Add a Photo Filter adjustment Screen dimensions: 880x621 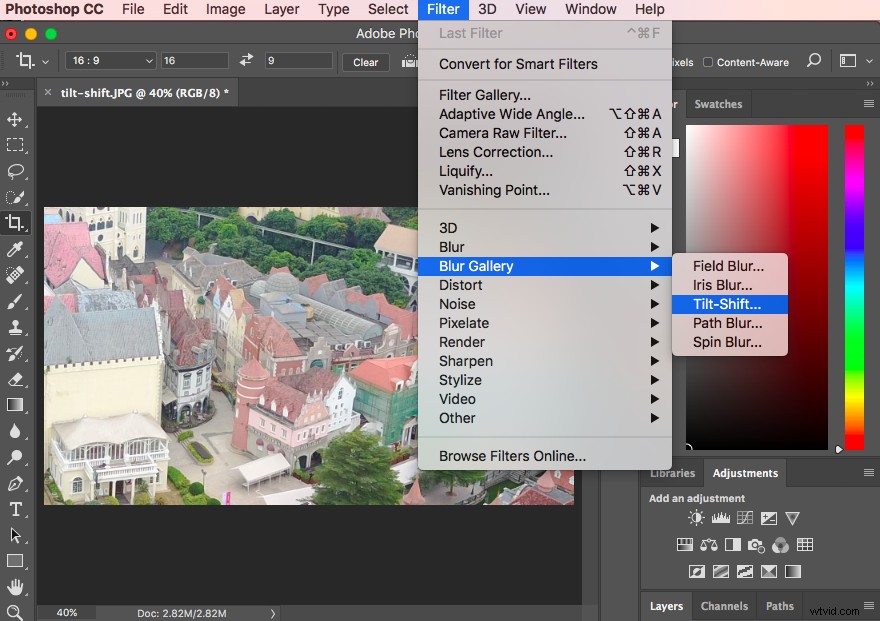pos(756,545)
